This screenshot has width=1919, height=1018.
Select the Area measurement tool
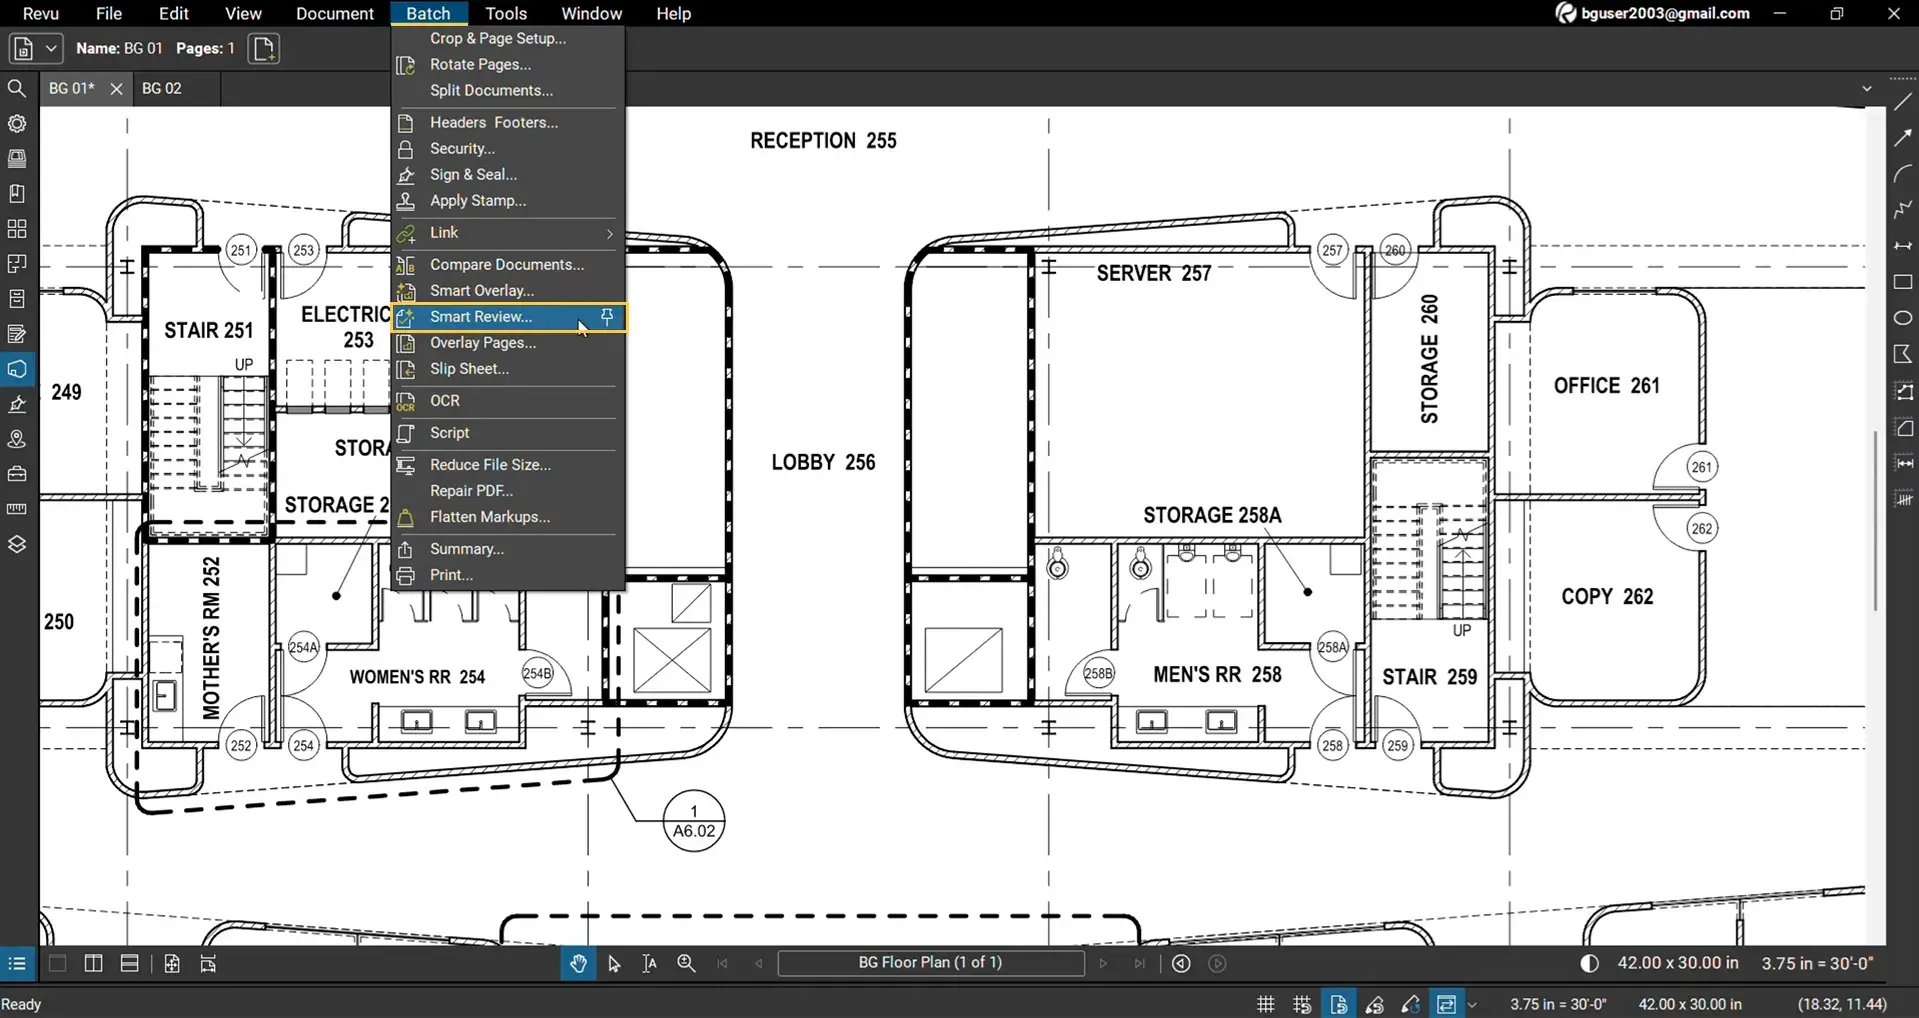coord(1903,427)
